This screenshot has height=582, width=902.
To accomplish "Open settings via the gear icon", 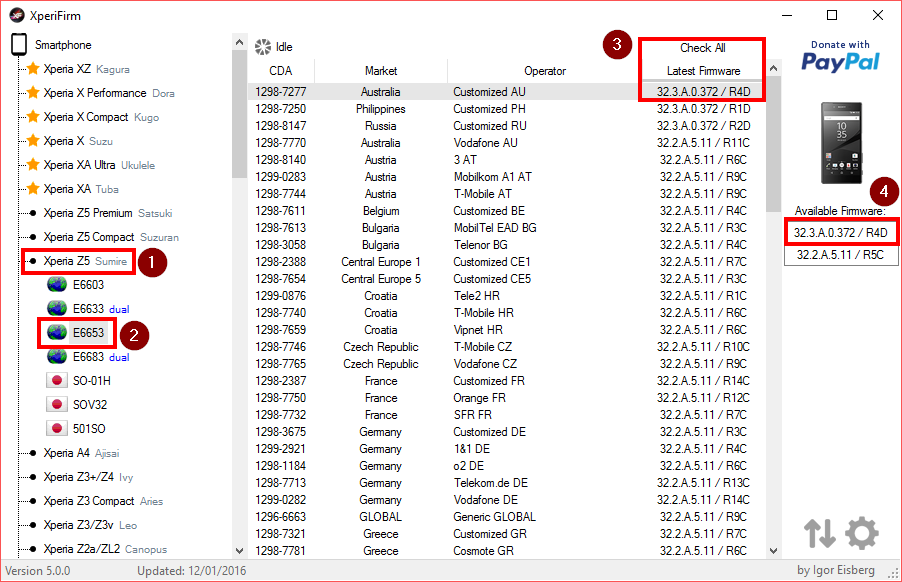I will (x=861, y=533).
